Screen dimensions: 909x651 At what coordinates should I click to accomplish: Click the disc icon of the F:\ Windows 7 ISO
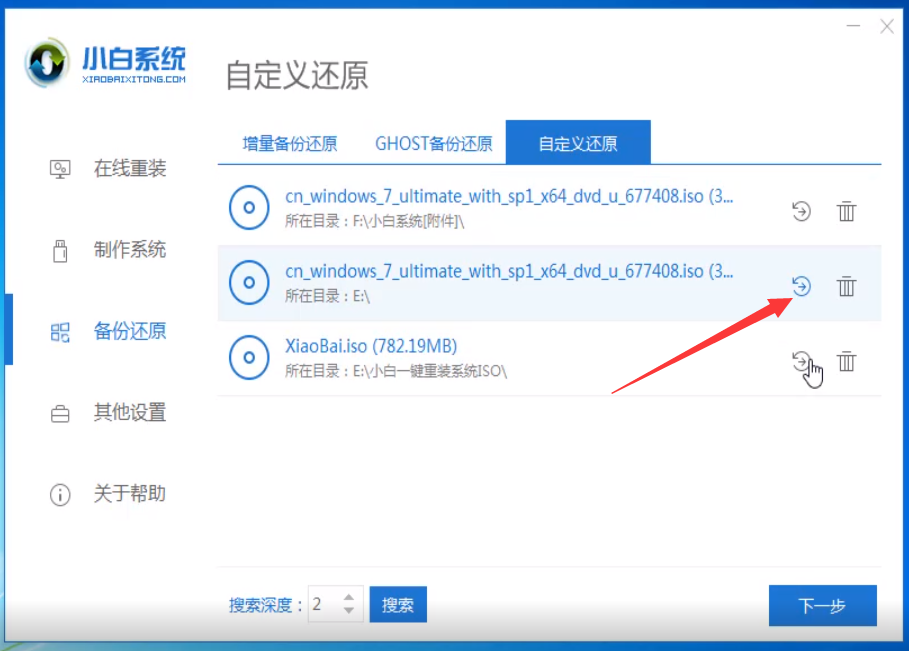pos(249,207)
